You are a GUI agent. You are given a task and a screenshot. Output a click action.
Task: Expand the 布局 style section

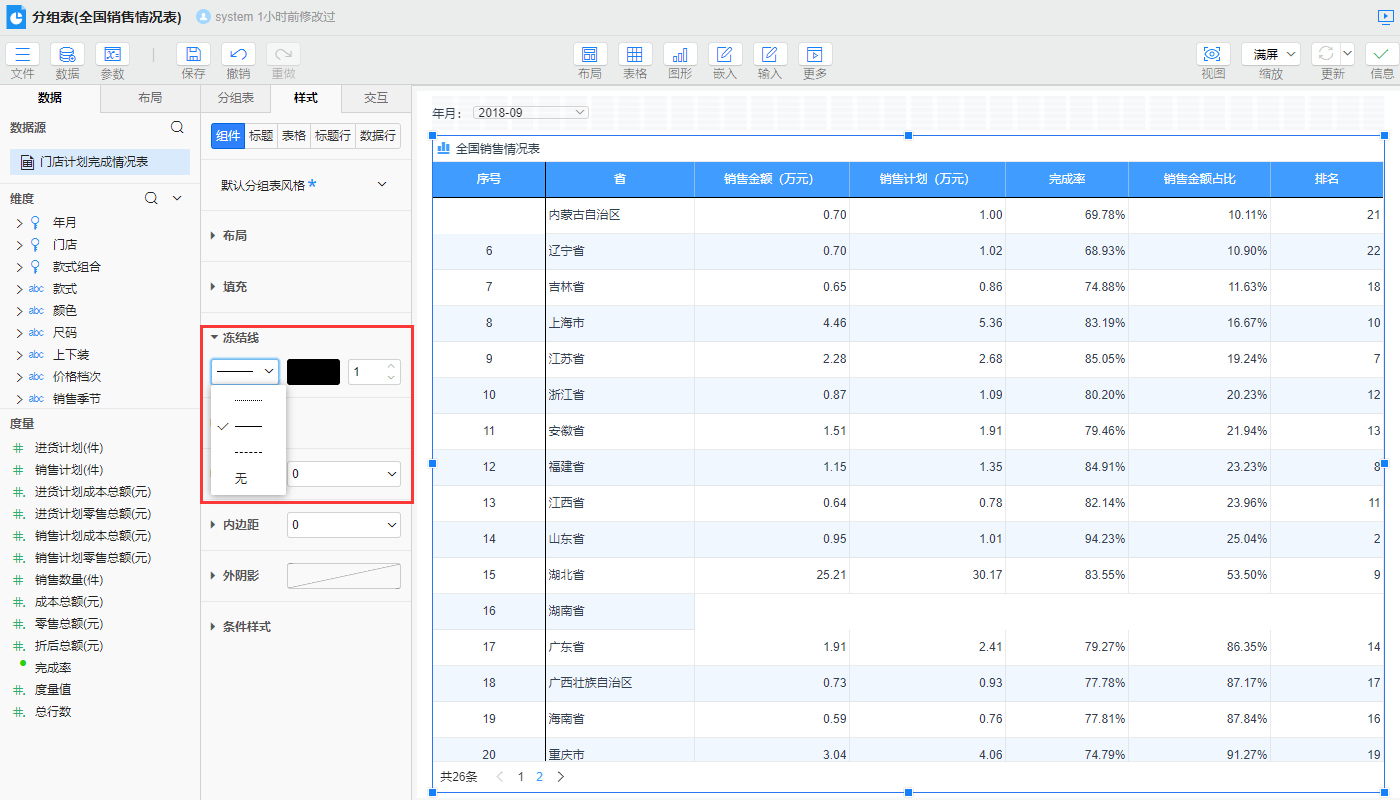pyautogui.click(x=234, y=236)
